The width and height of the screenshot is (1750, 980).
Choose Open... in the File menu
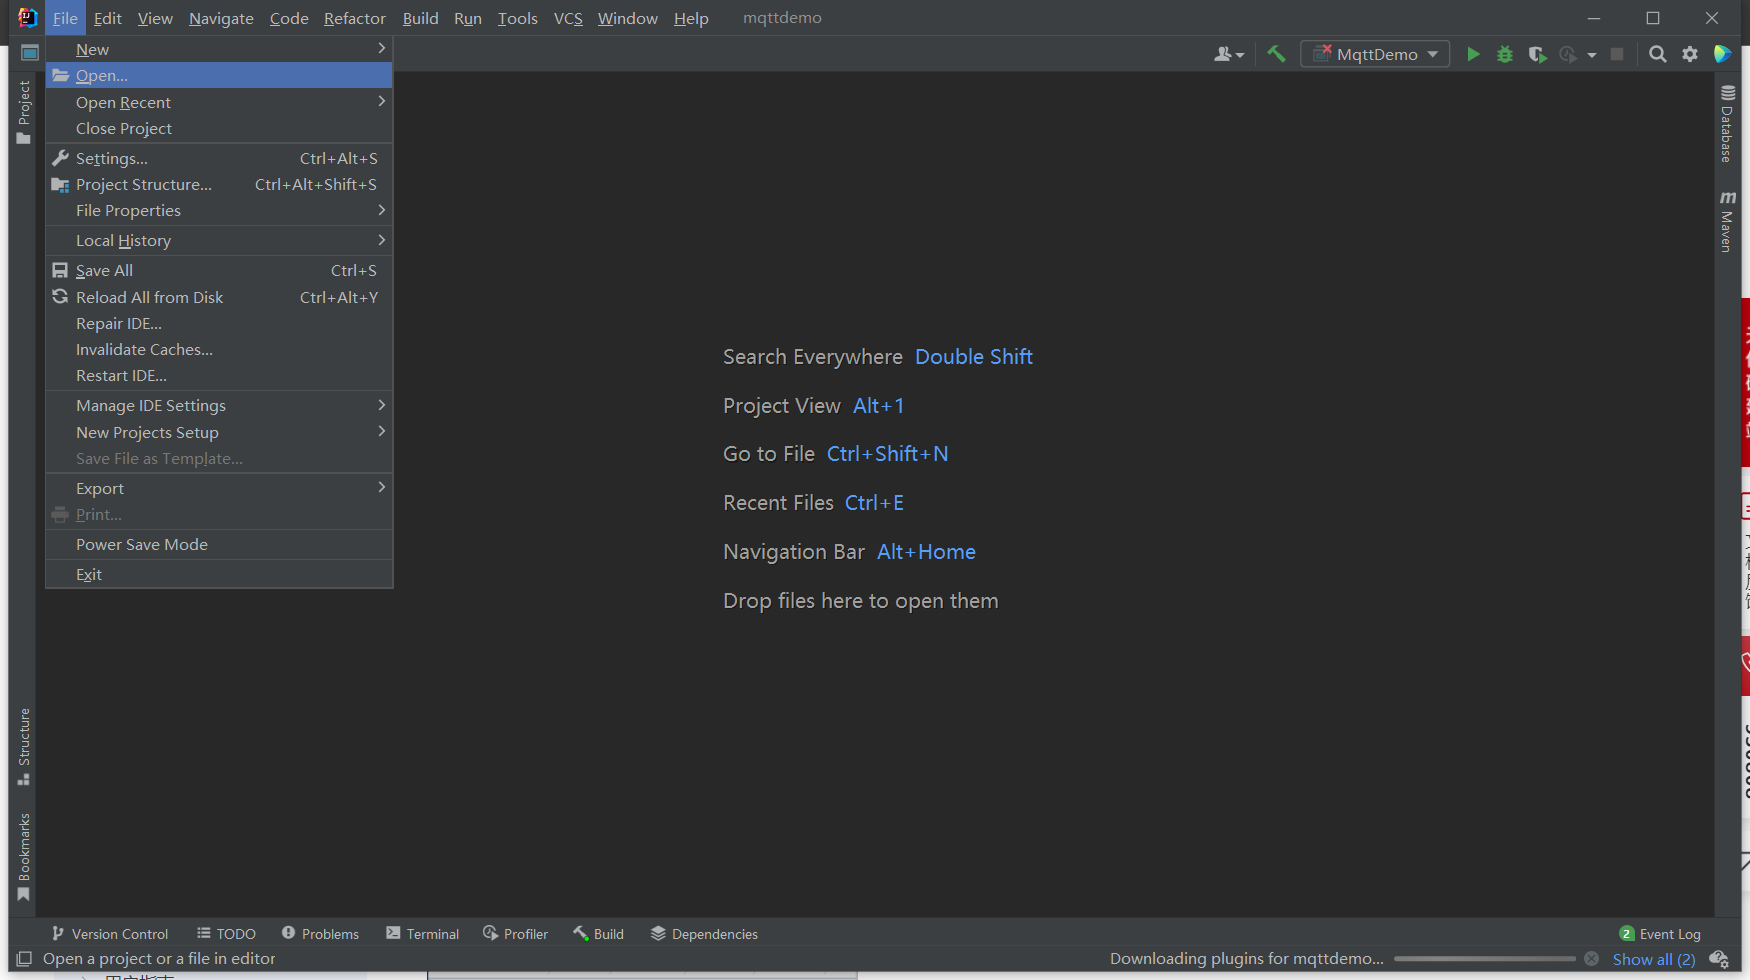coord(219,76)
